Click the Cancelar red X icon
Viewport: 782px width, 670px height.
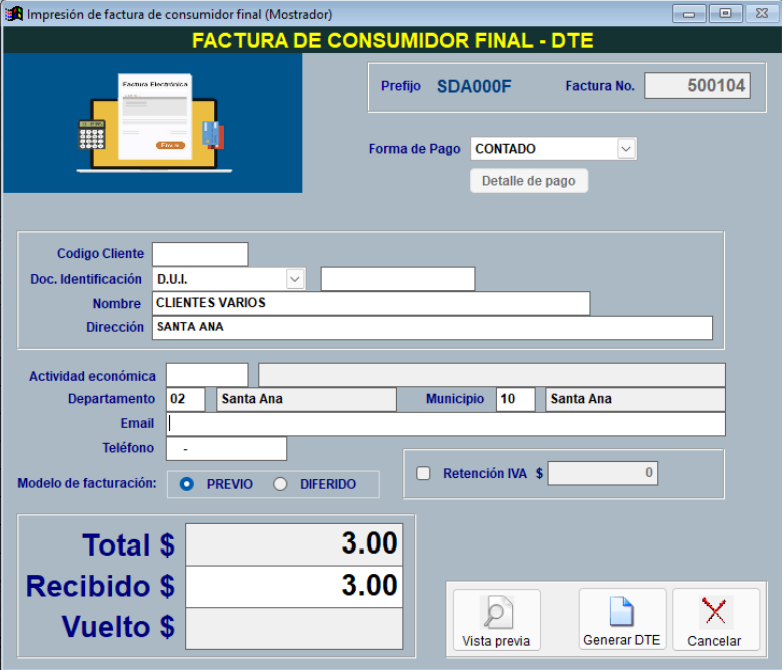pos(714,612)
